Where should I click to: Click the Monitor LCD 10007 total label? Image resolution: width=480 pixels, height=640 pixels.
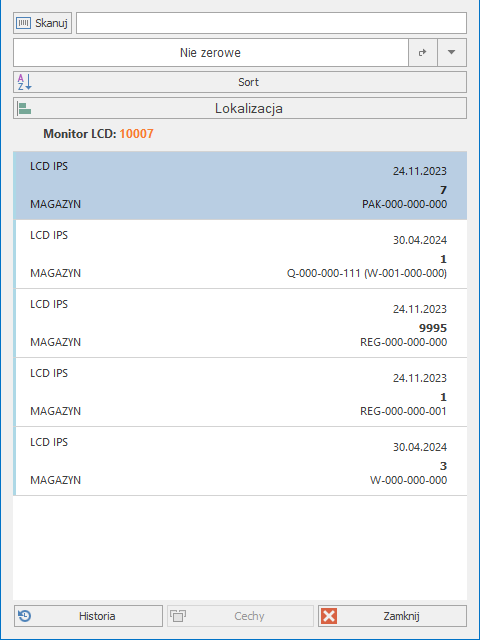pyautogui.click(x=98, y=134)
